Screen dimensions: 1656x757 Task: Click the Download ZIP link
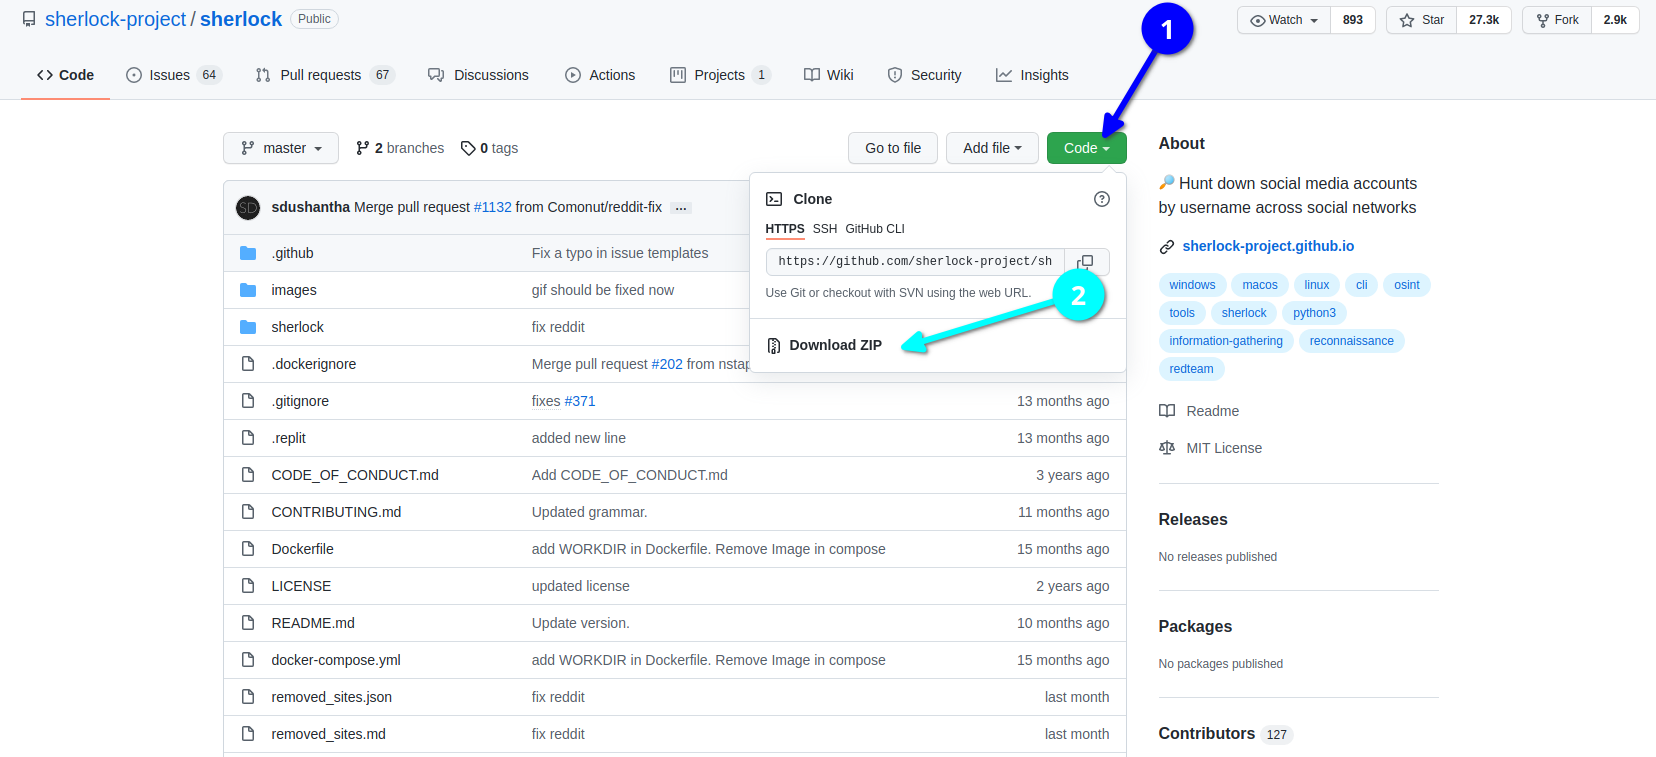(x=836, y=345)
